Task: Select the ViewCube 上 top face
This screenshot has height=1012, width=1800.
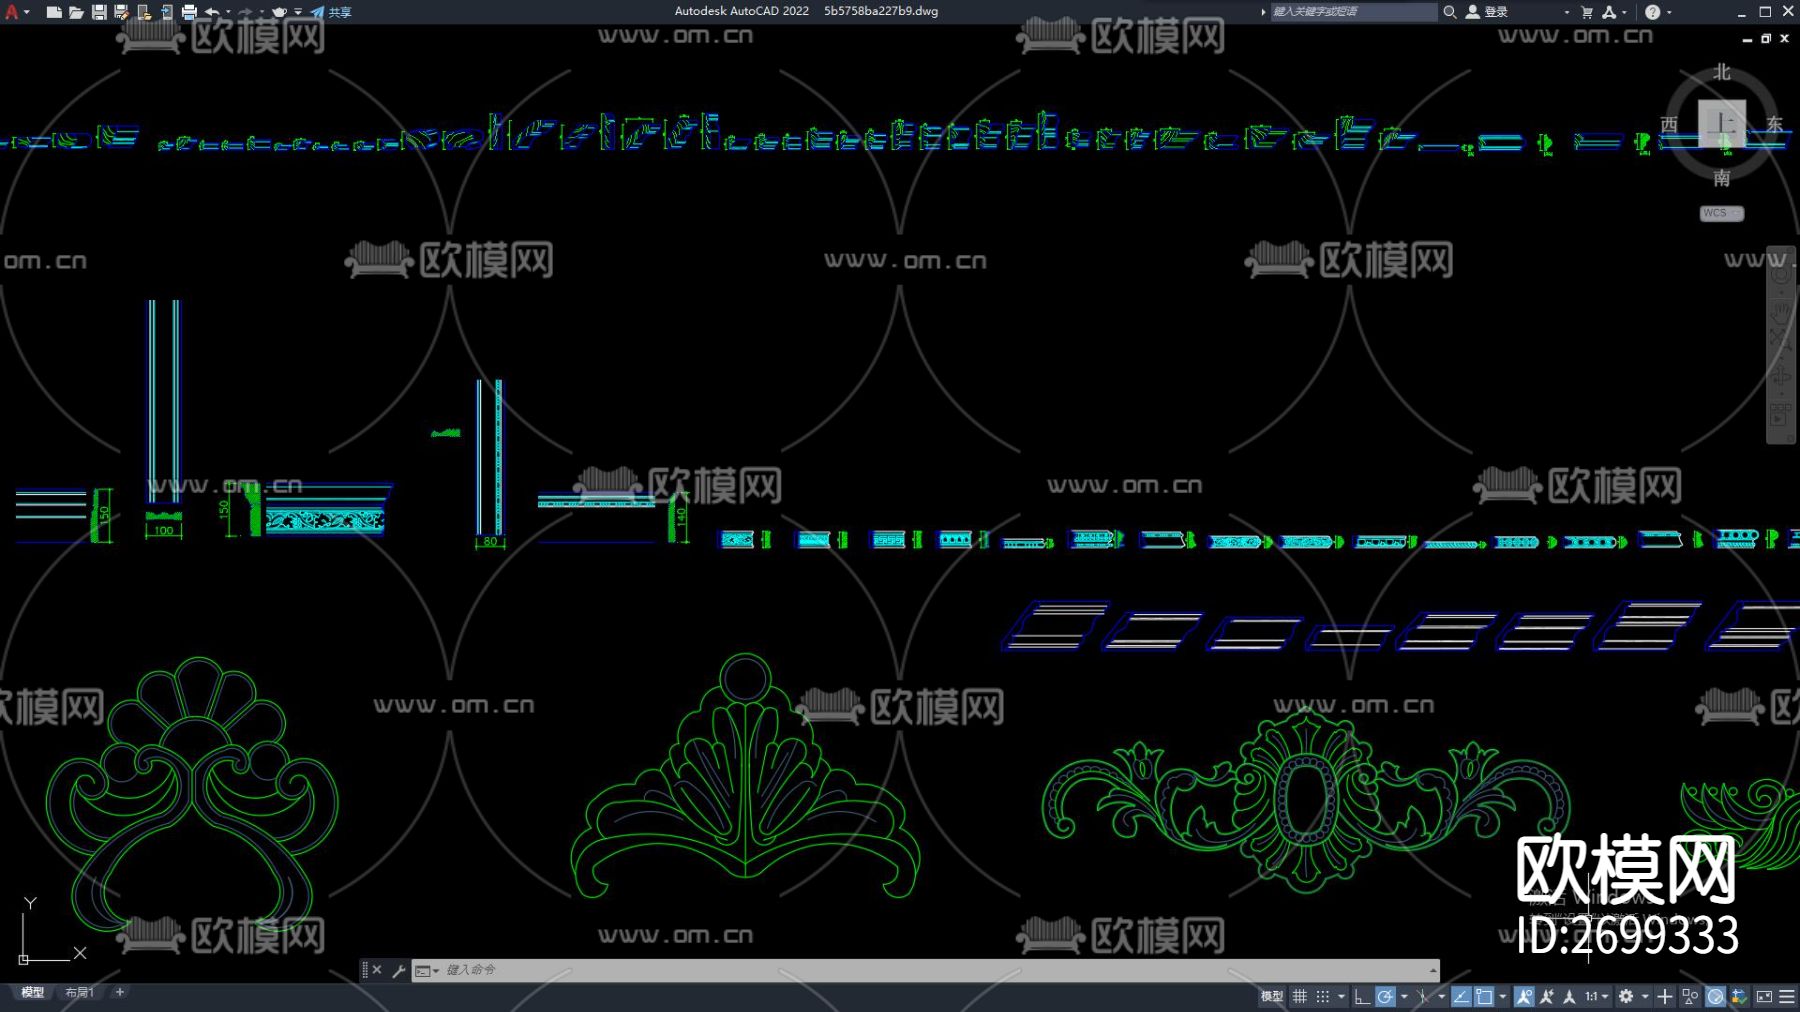Action: click(1721, 123)
